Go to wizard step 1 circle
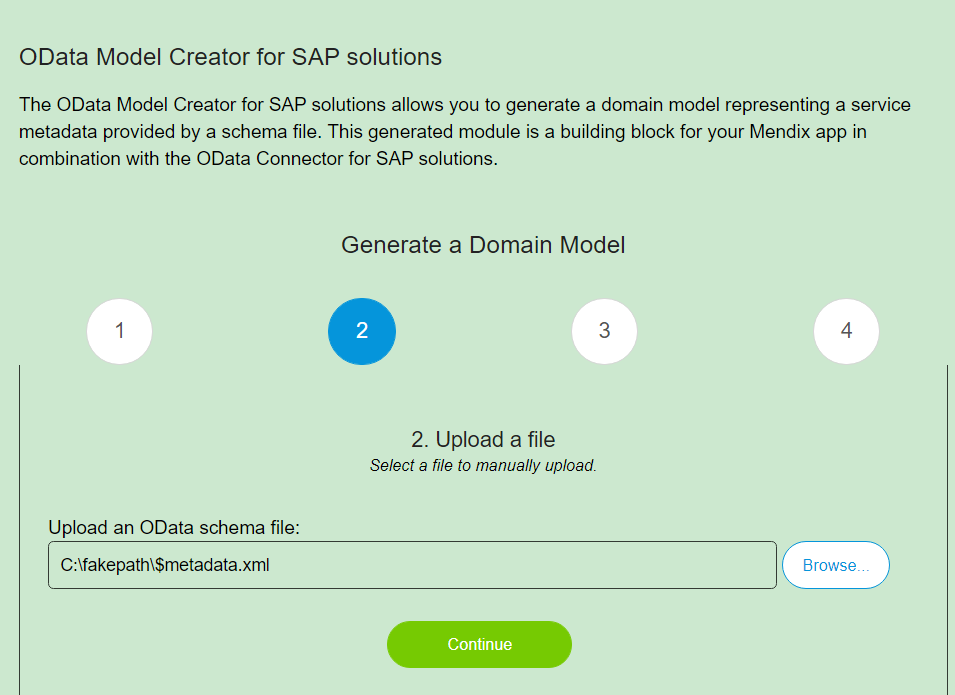 (119, 331)
